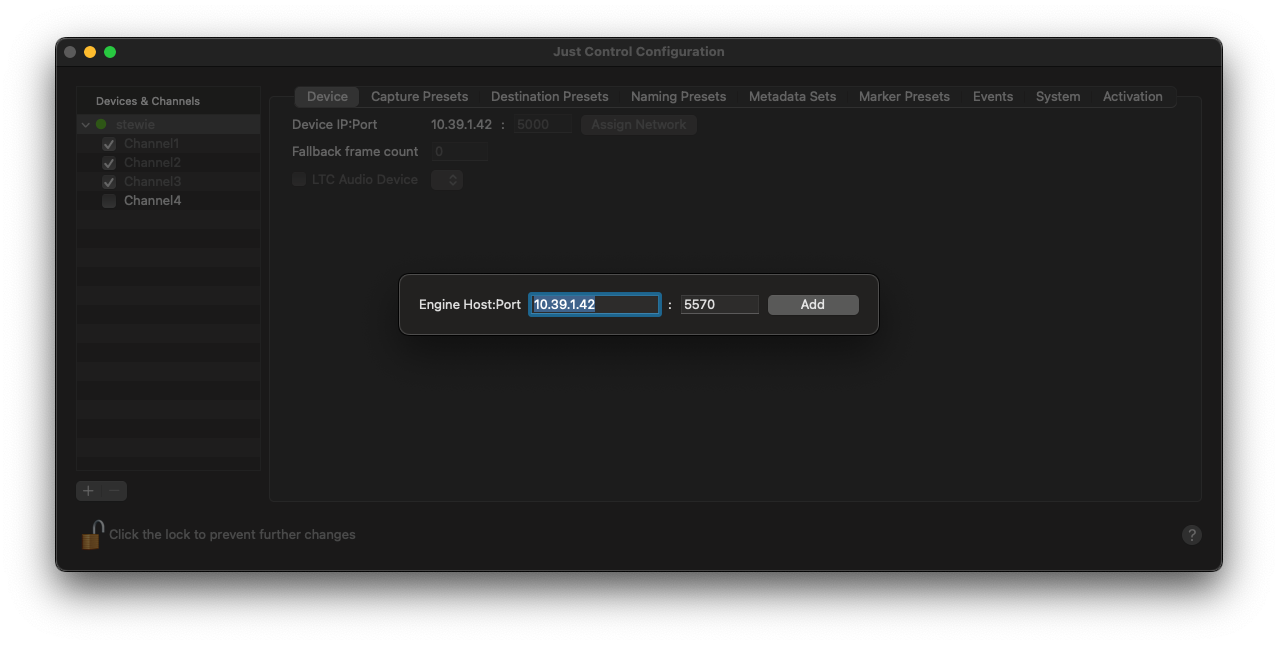Viewport: 1278px width, 645px height.
Task: Toggle the Channel2 checkbox
Action: click(x=109, y=163)
